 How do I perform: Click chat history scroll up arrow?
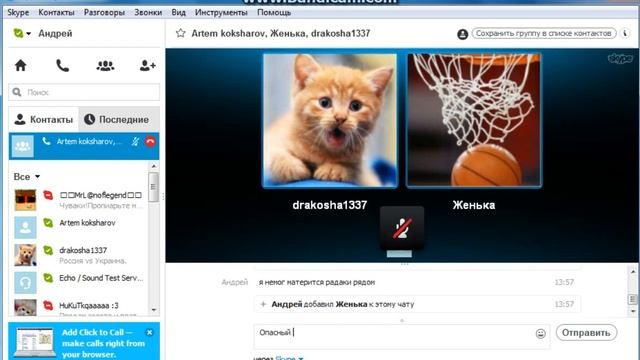[x=633, y=271]
